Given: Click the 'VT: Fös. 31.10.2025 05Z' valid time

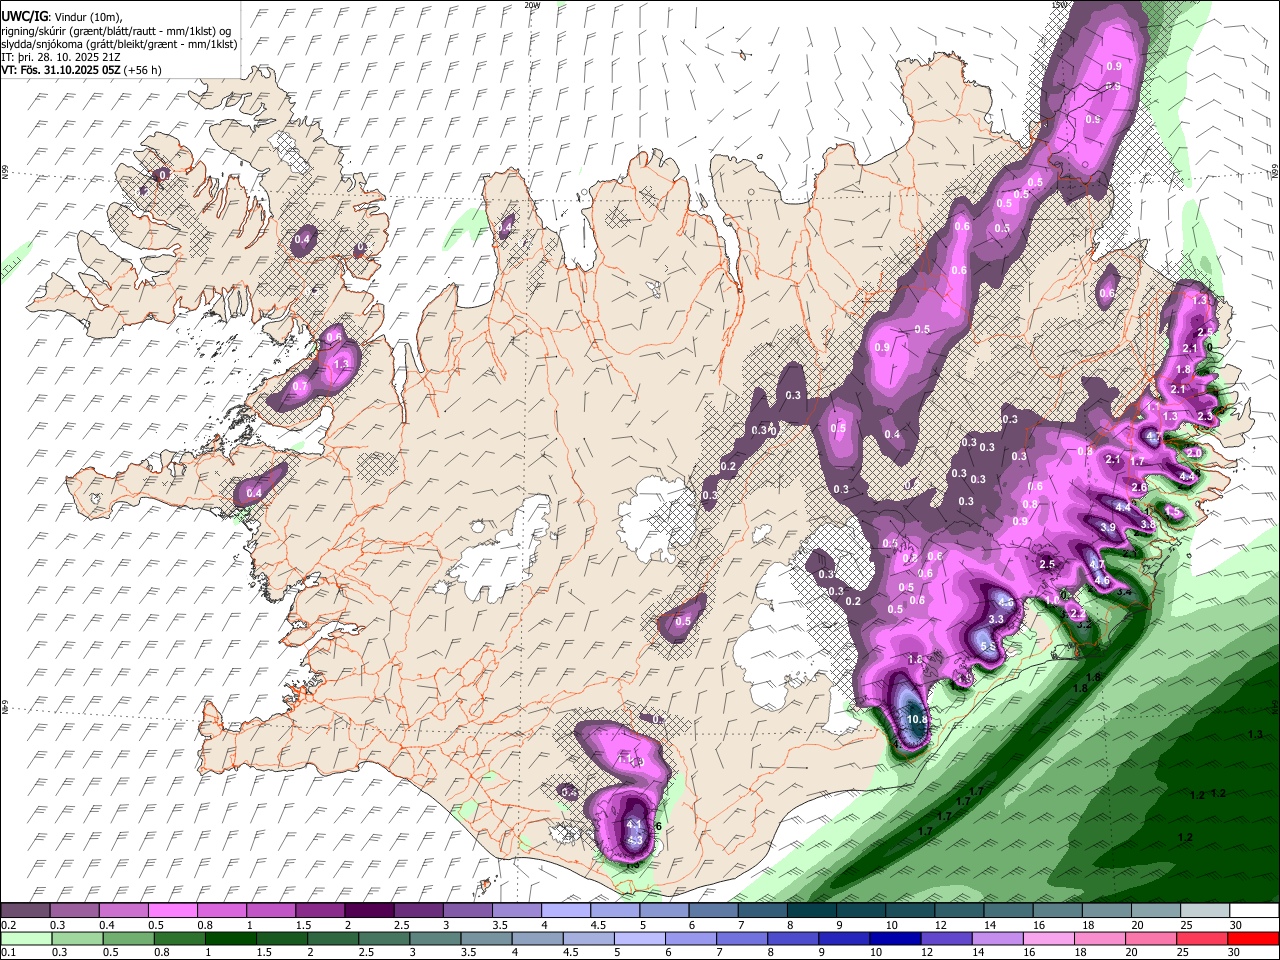Looking at the screenshot, I should coord(61,70).
